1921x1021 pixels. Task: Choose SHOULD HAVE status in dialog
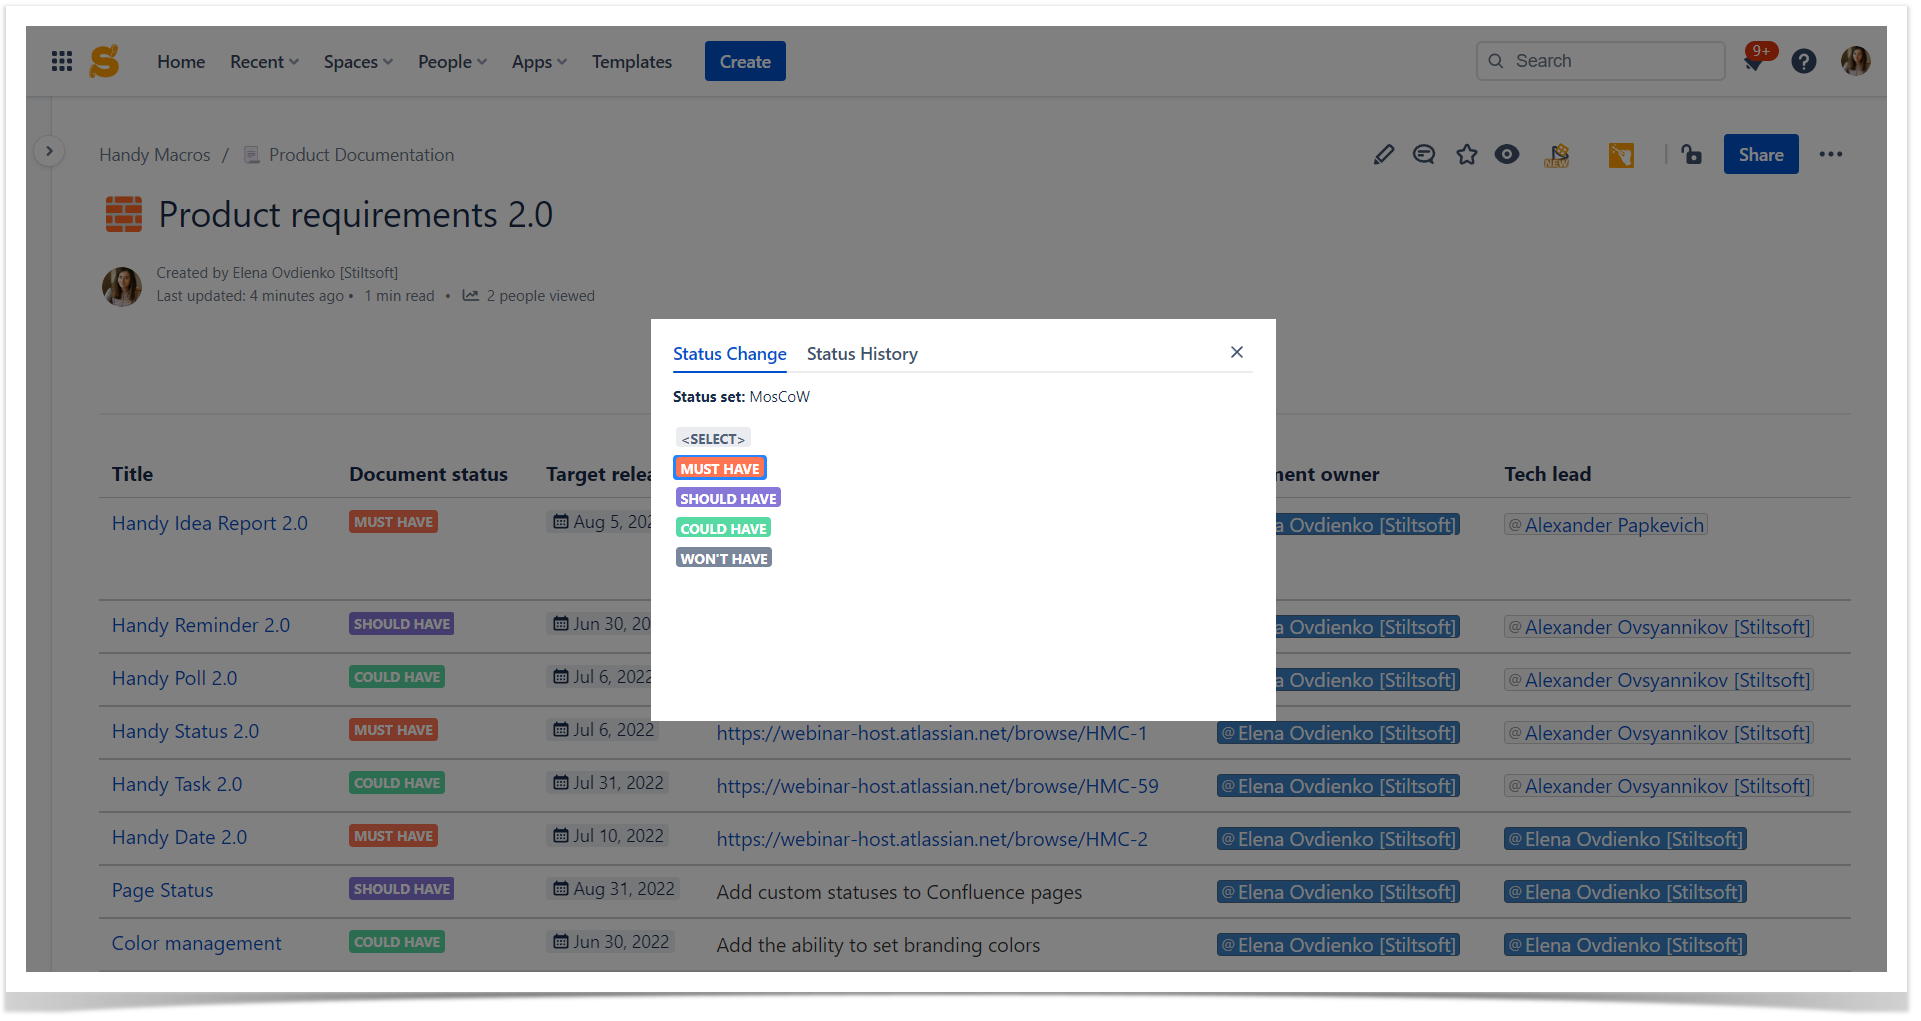pyautogui.click(x=728, y=499)
